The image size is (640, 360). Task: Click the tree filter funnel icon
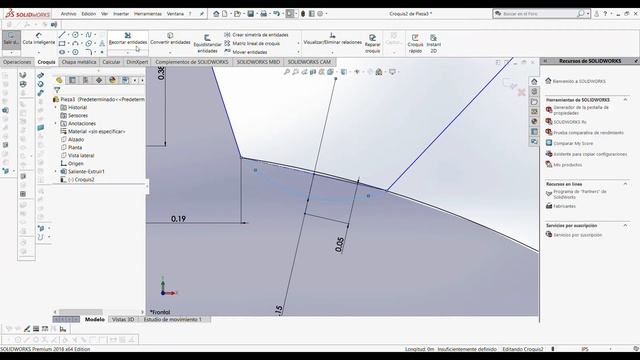[x=57, y=90]
